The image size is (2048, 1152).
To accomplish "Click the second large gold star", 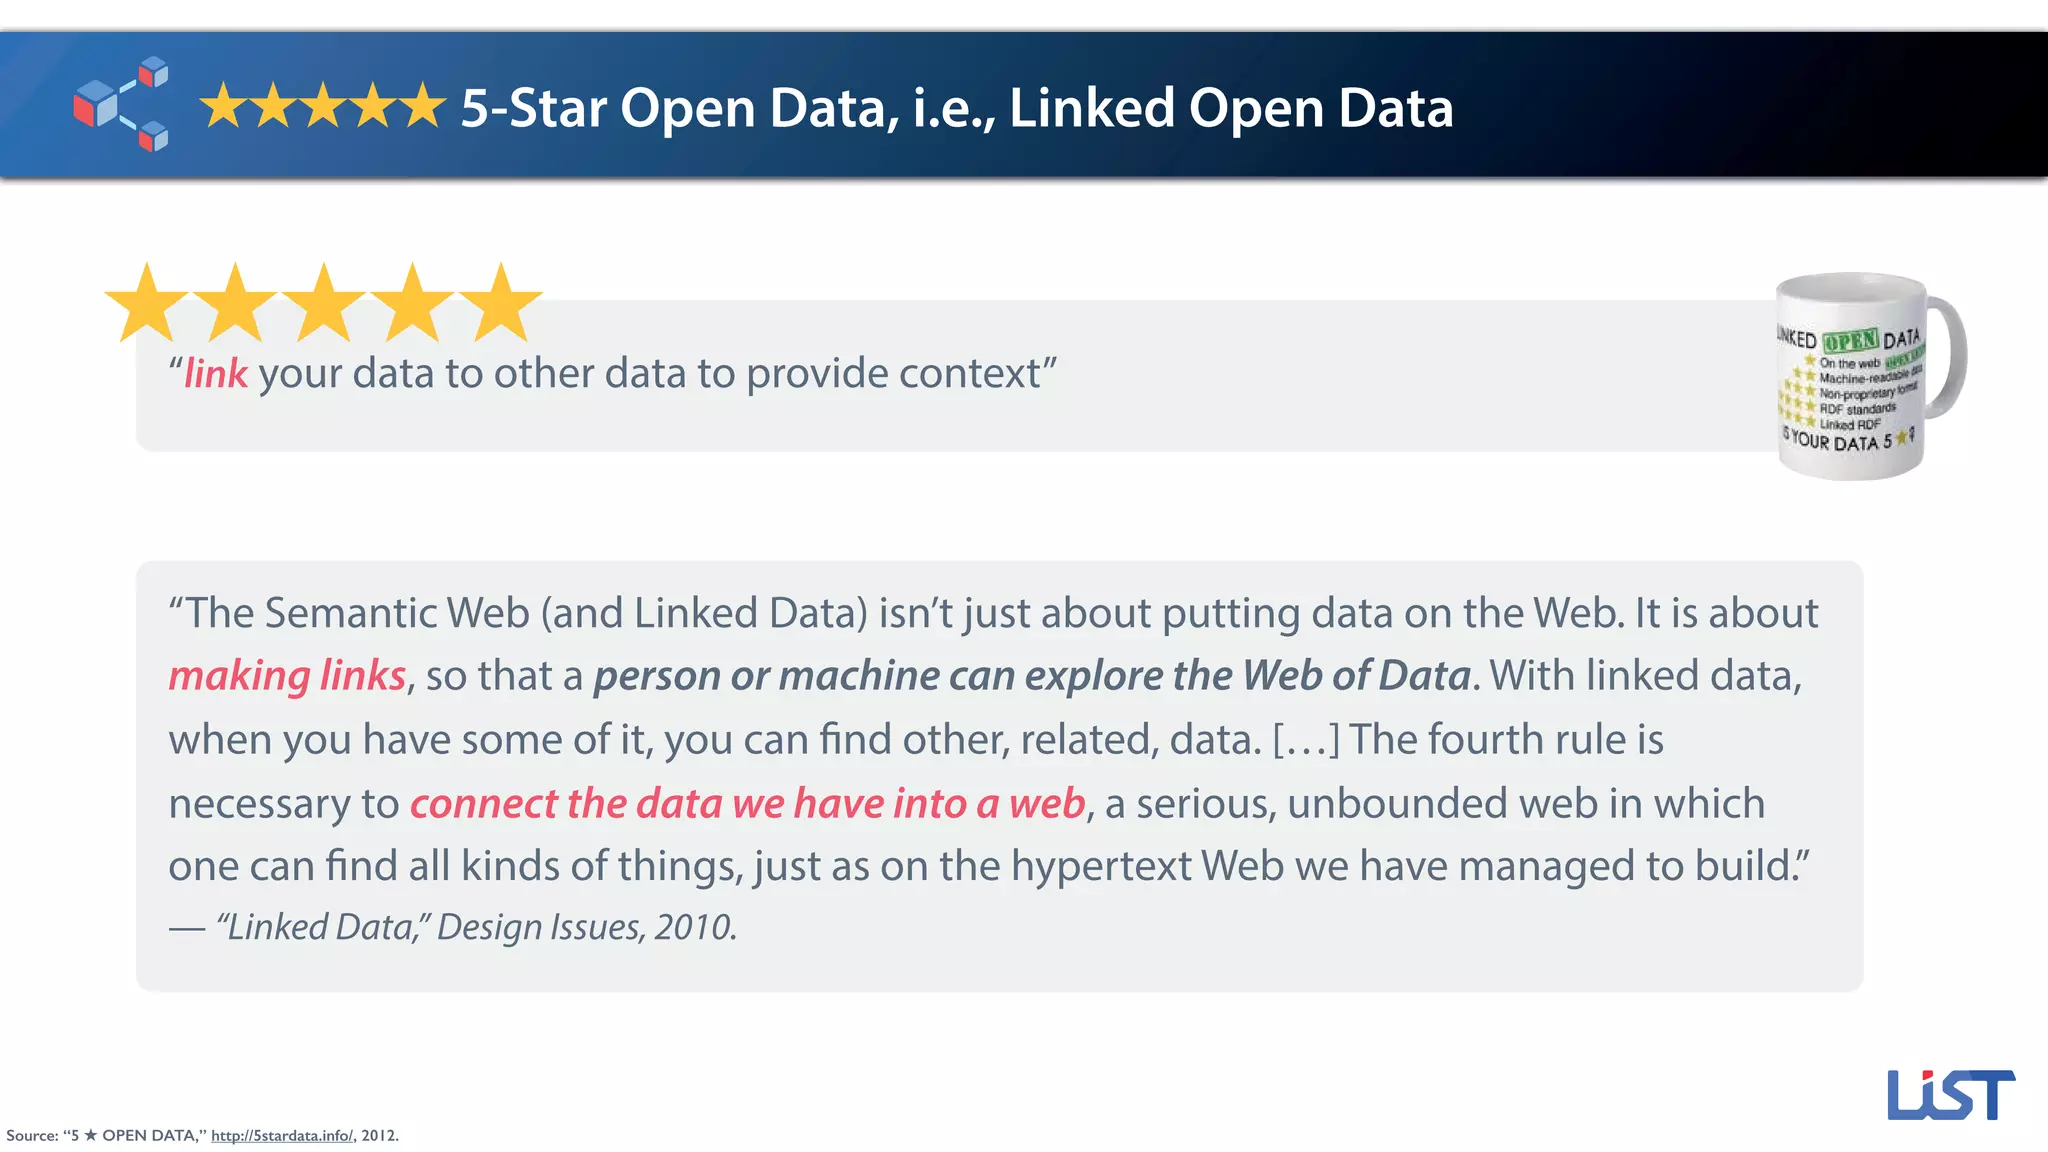I will coord(235,304).
